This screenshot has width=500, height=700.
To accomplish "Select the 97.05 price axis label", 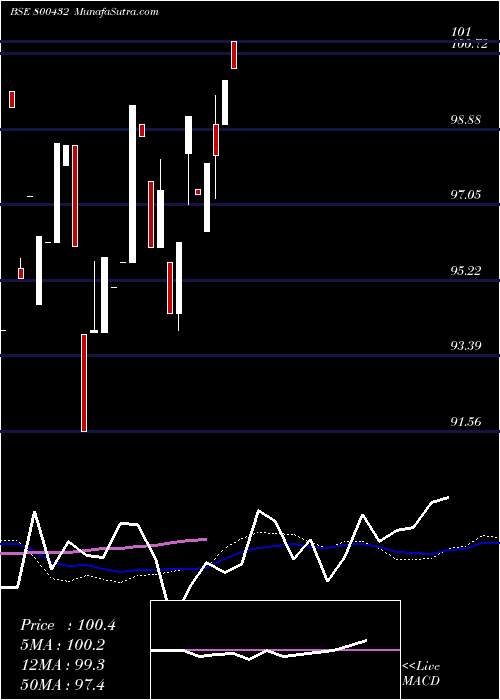I will tap(466, 195).
